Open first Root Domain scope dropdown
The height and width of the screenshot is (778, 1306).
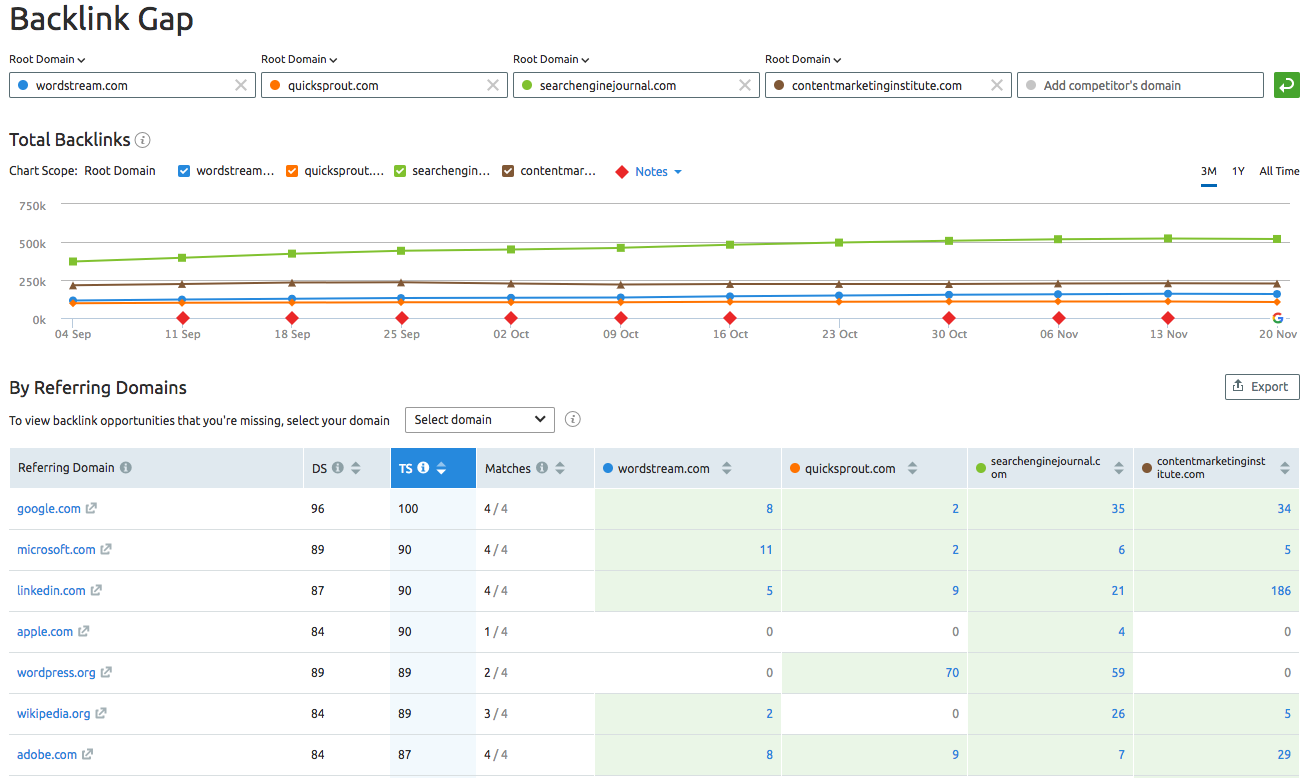(47, 59)
